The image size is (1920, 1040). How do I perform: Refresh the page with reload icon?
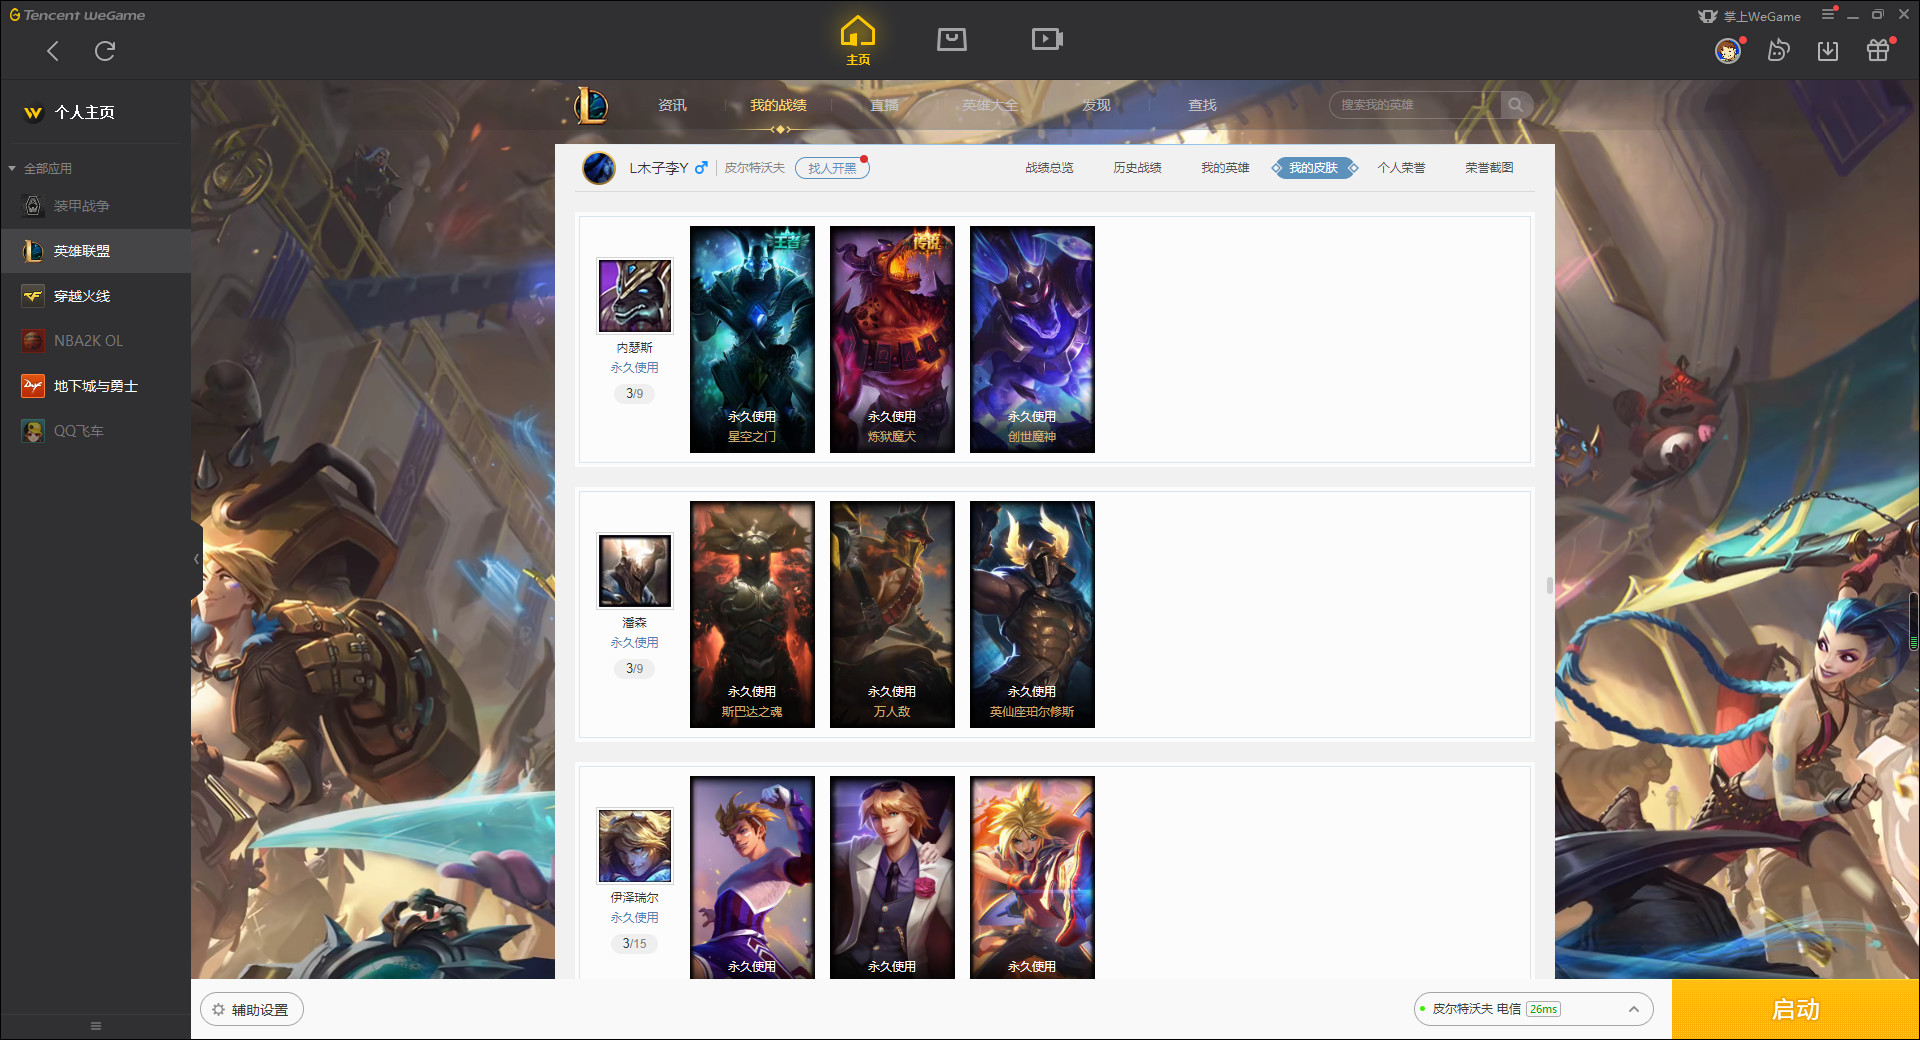(105, 51)
